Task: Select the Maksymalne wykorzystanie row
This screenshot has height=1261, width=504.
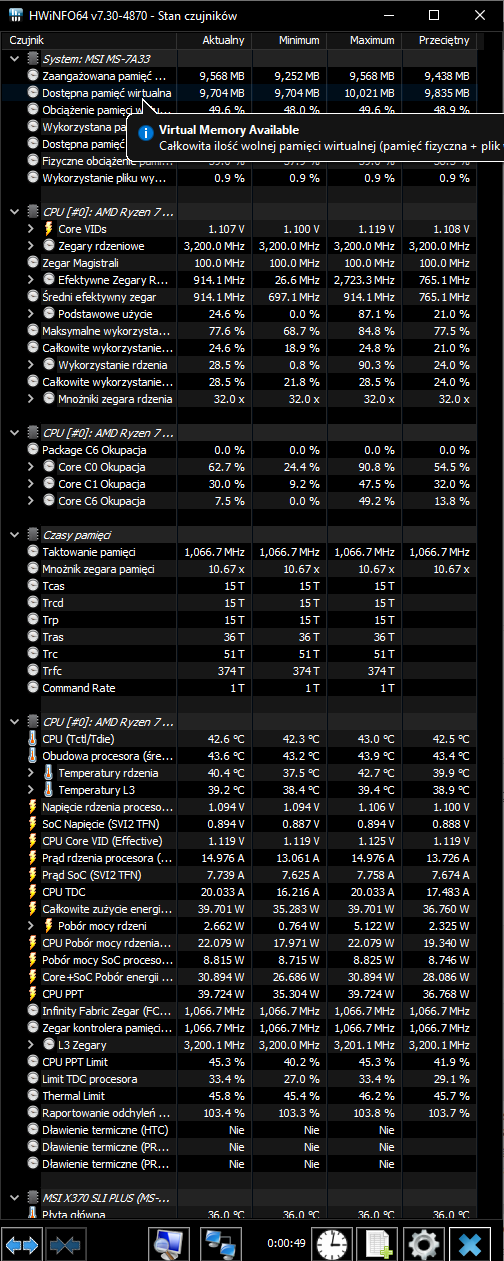Action: [x=238, y=330]
